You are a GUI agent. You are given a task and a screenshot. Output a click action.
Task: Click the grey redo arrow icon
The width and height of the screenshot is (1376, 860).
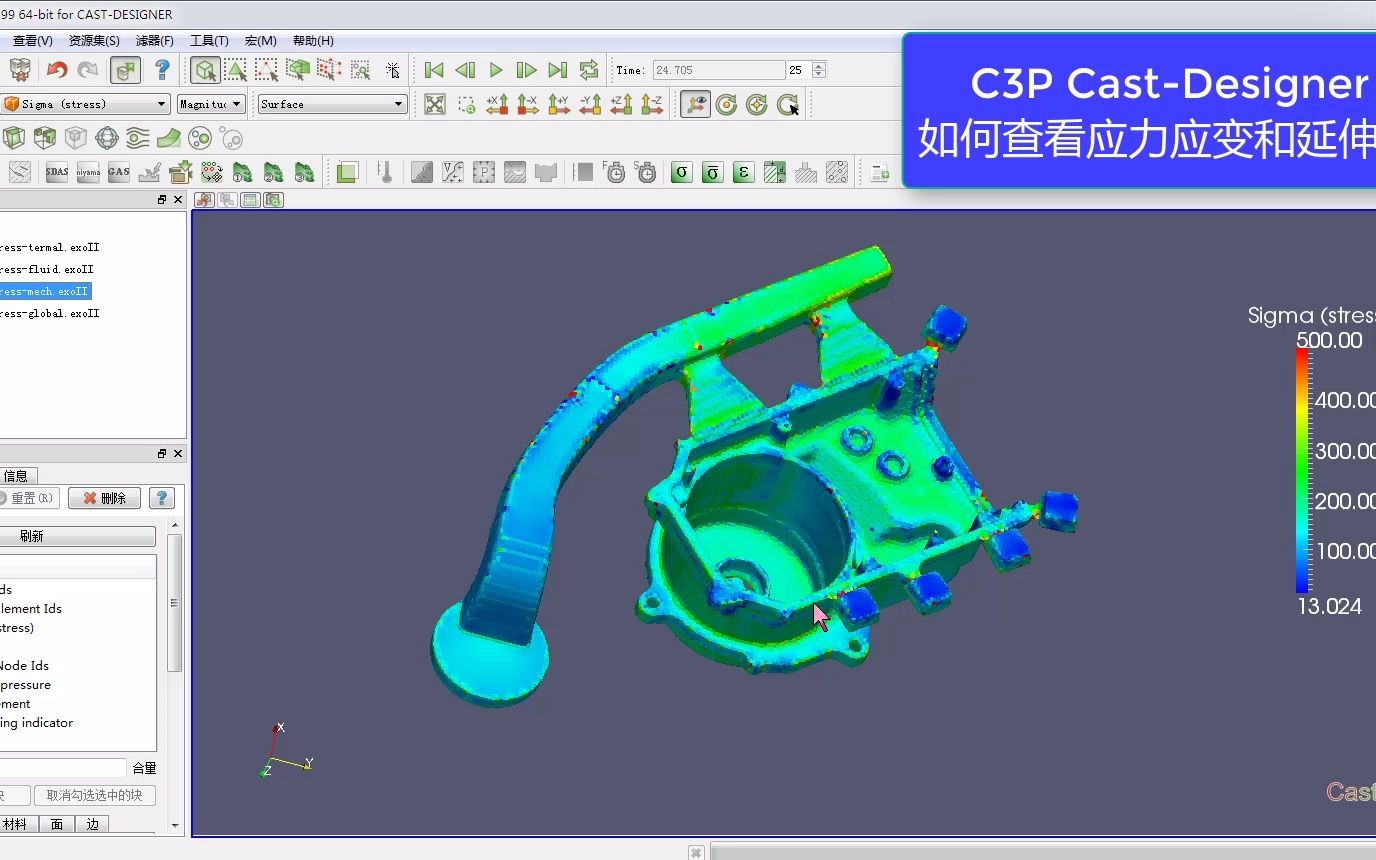pyautogui.click(x=88, y=70)
